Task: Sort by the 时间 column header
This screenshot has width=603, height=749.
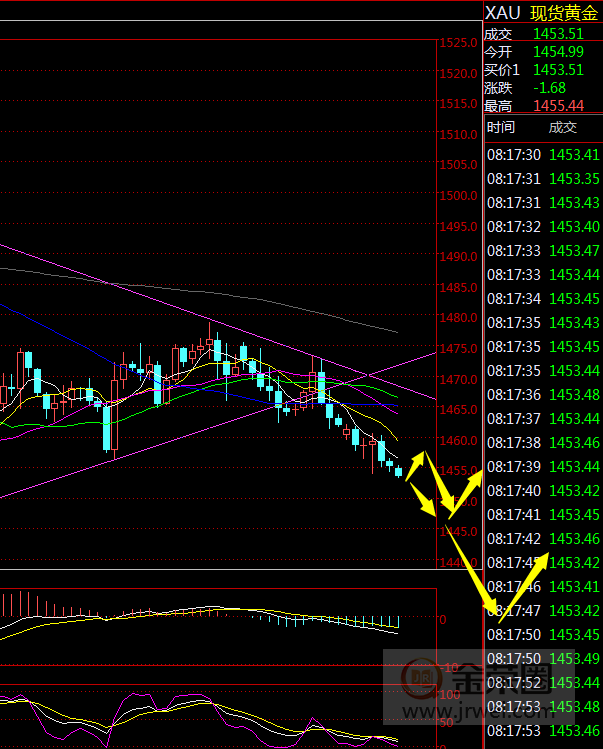Action: (501, 127)
